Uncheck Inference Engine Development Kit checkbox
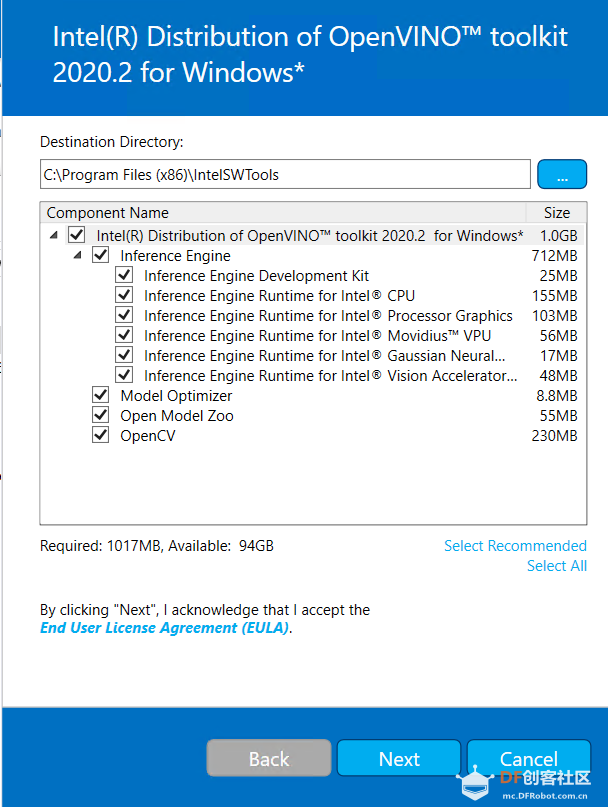Viewport: 608px width, 807px height. point(124,275)
